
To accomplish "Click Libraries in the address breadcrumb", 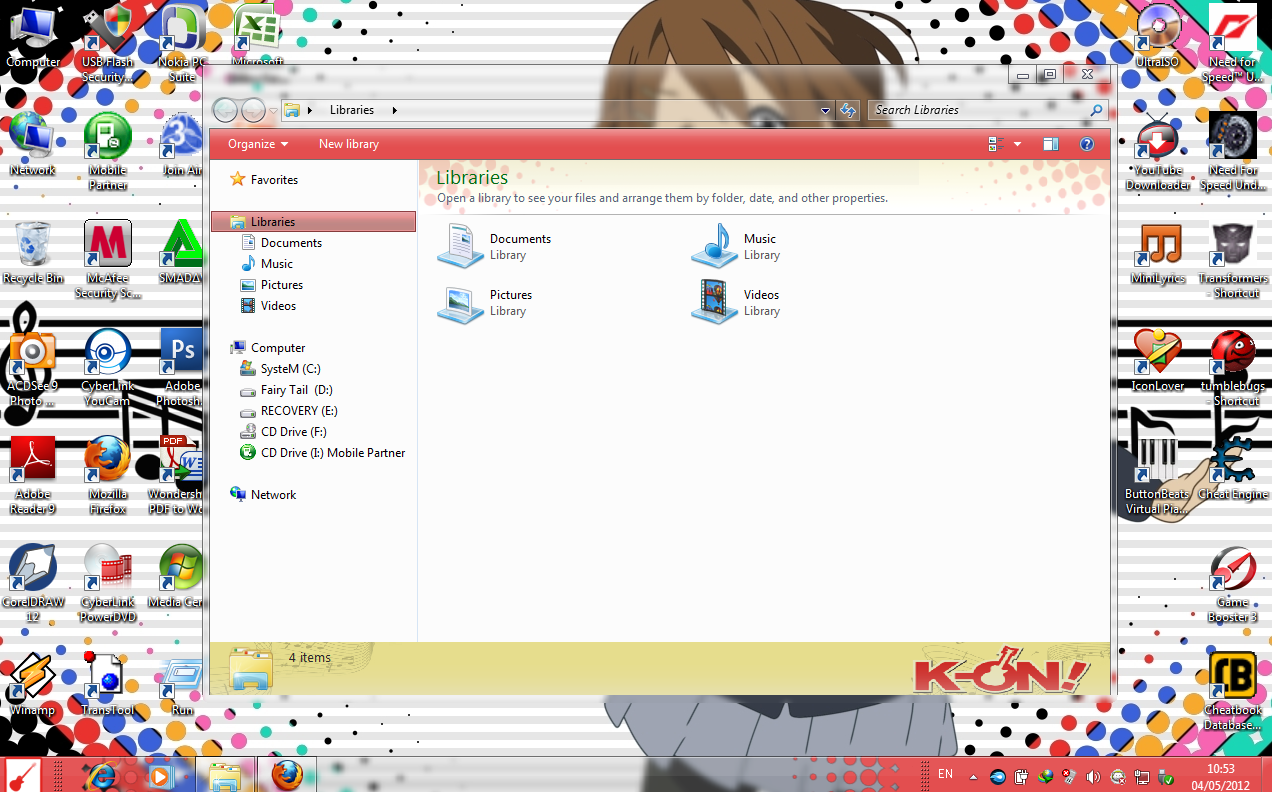I will pos(352,110).
